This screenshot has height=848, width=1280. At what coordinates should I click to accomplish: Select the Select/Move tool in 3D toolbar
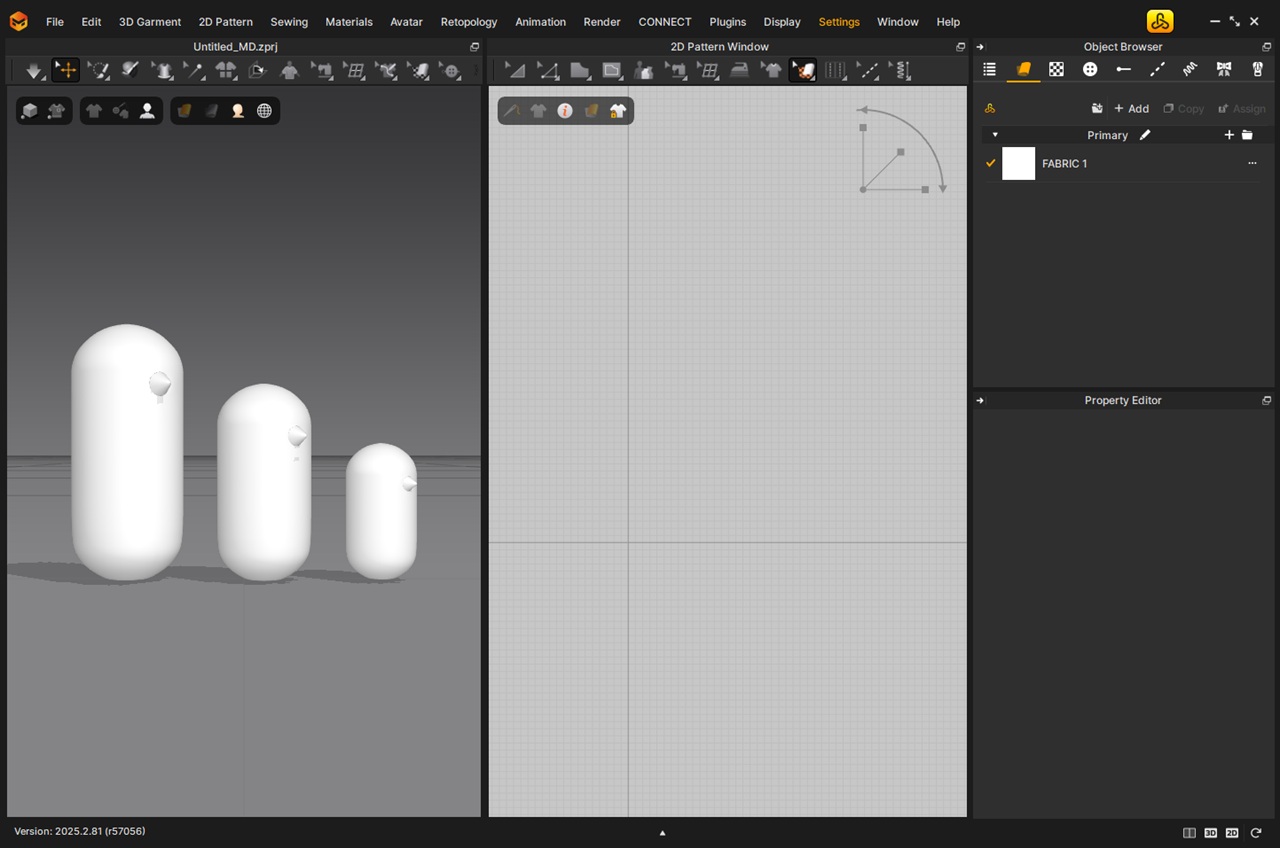coord(66,70)
